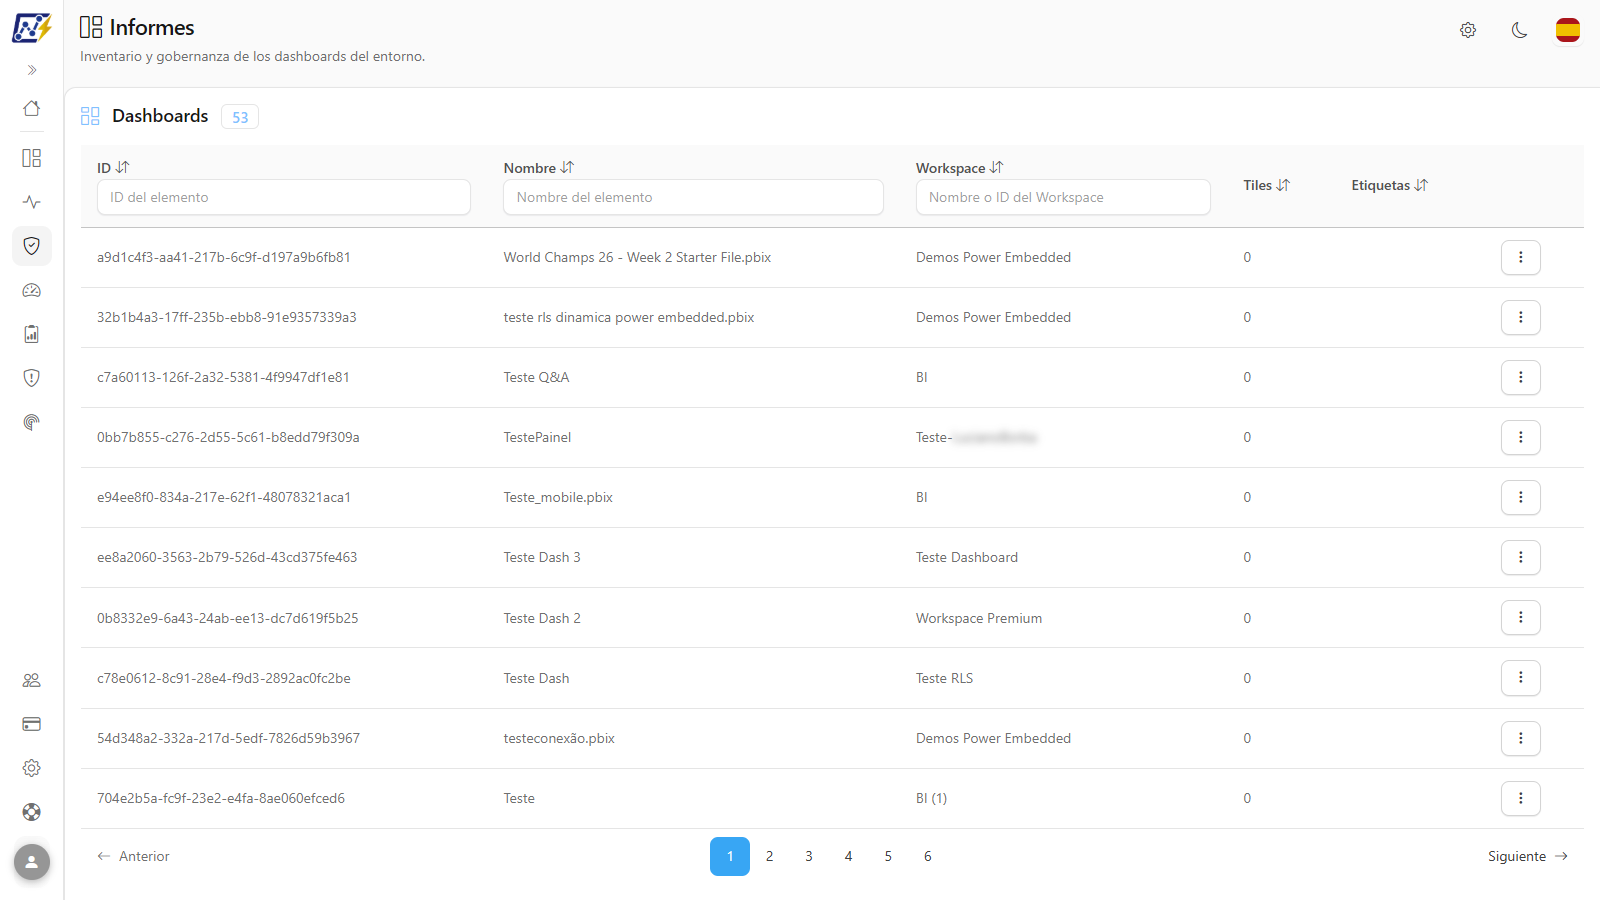
Task: Click the Siguiente next page link
Action: (1528, 856)
